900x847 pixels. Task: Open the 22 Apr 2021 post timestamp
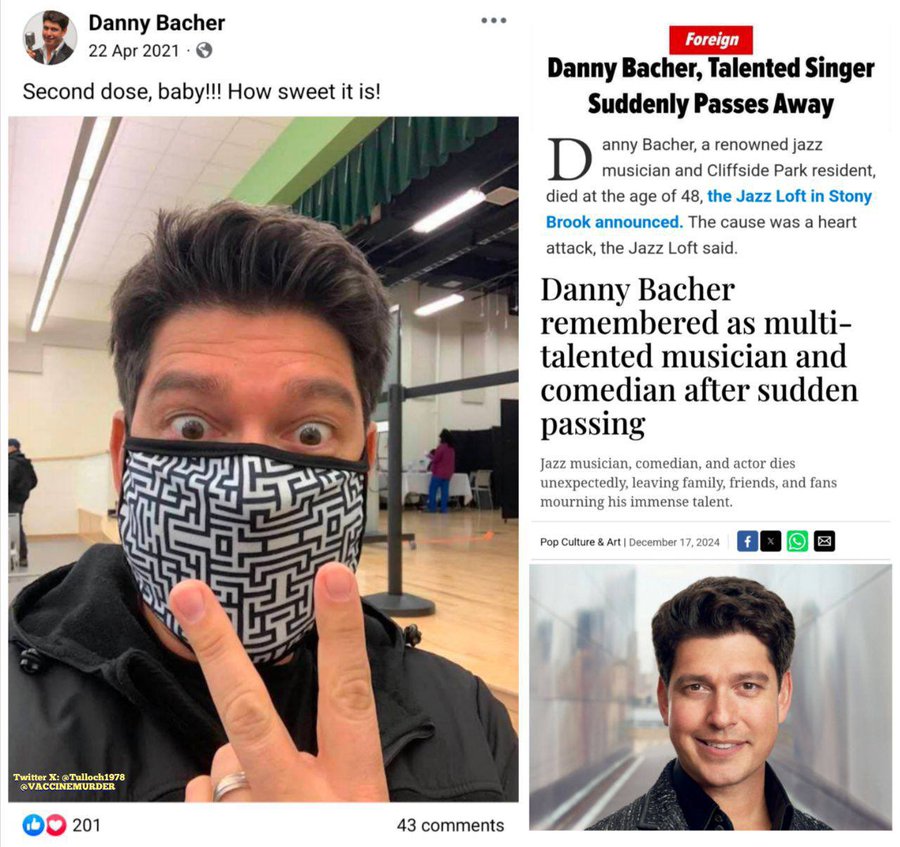(134, 51)
